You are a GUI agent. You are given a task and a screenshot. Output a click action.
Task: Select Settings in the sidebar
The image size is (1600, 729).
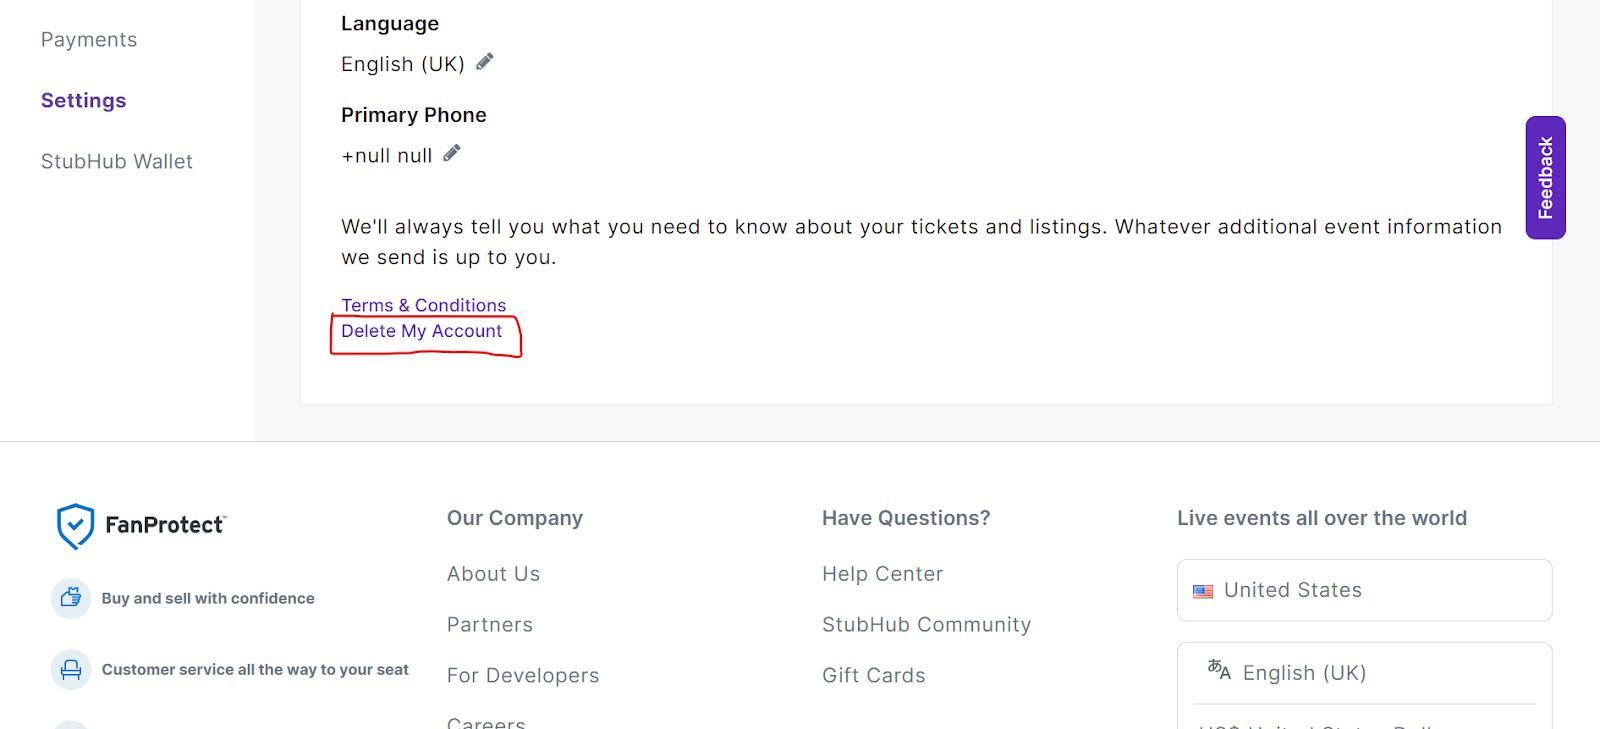coord(84,101)
